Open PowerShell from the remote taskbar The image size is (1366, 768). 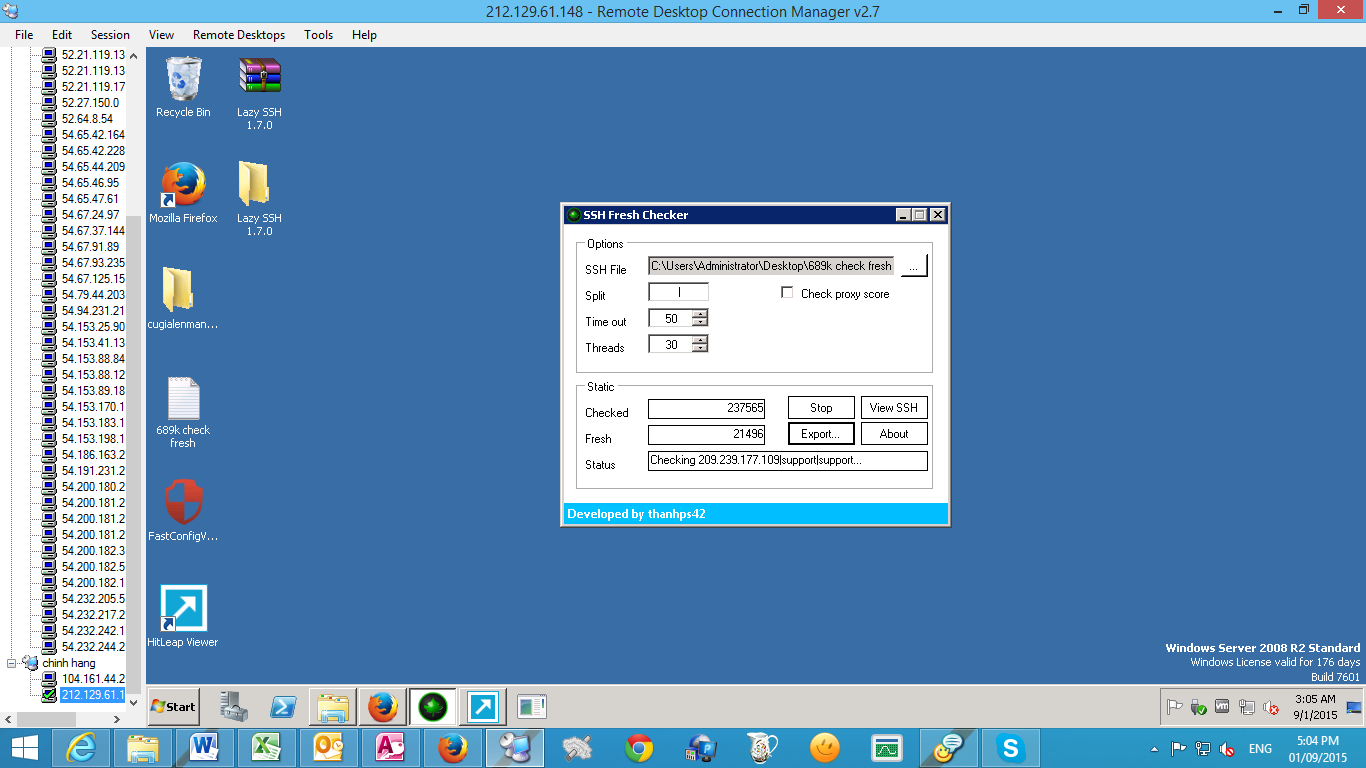(x=283, y=707)
